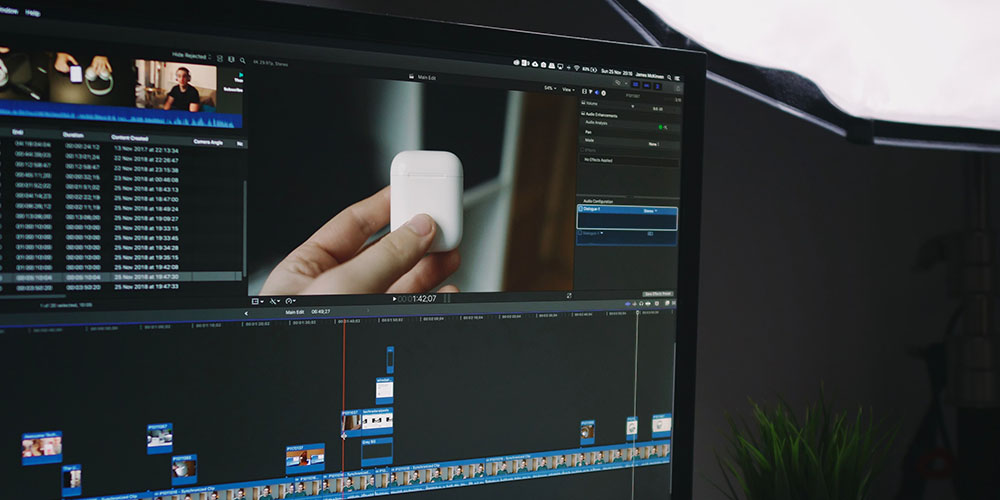1000x500 pixels.
Task: Click the Main Edit project name in timeline
Action: 294,311
